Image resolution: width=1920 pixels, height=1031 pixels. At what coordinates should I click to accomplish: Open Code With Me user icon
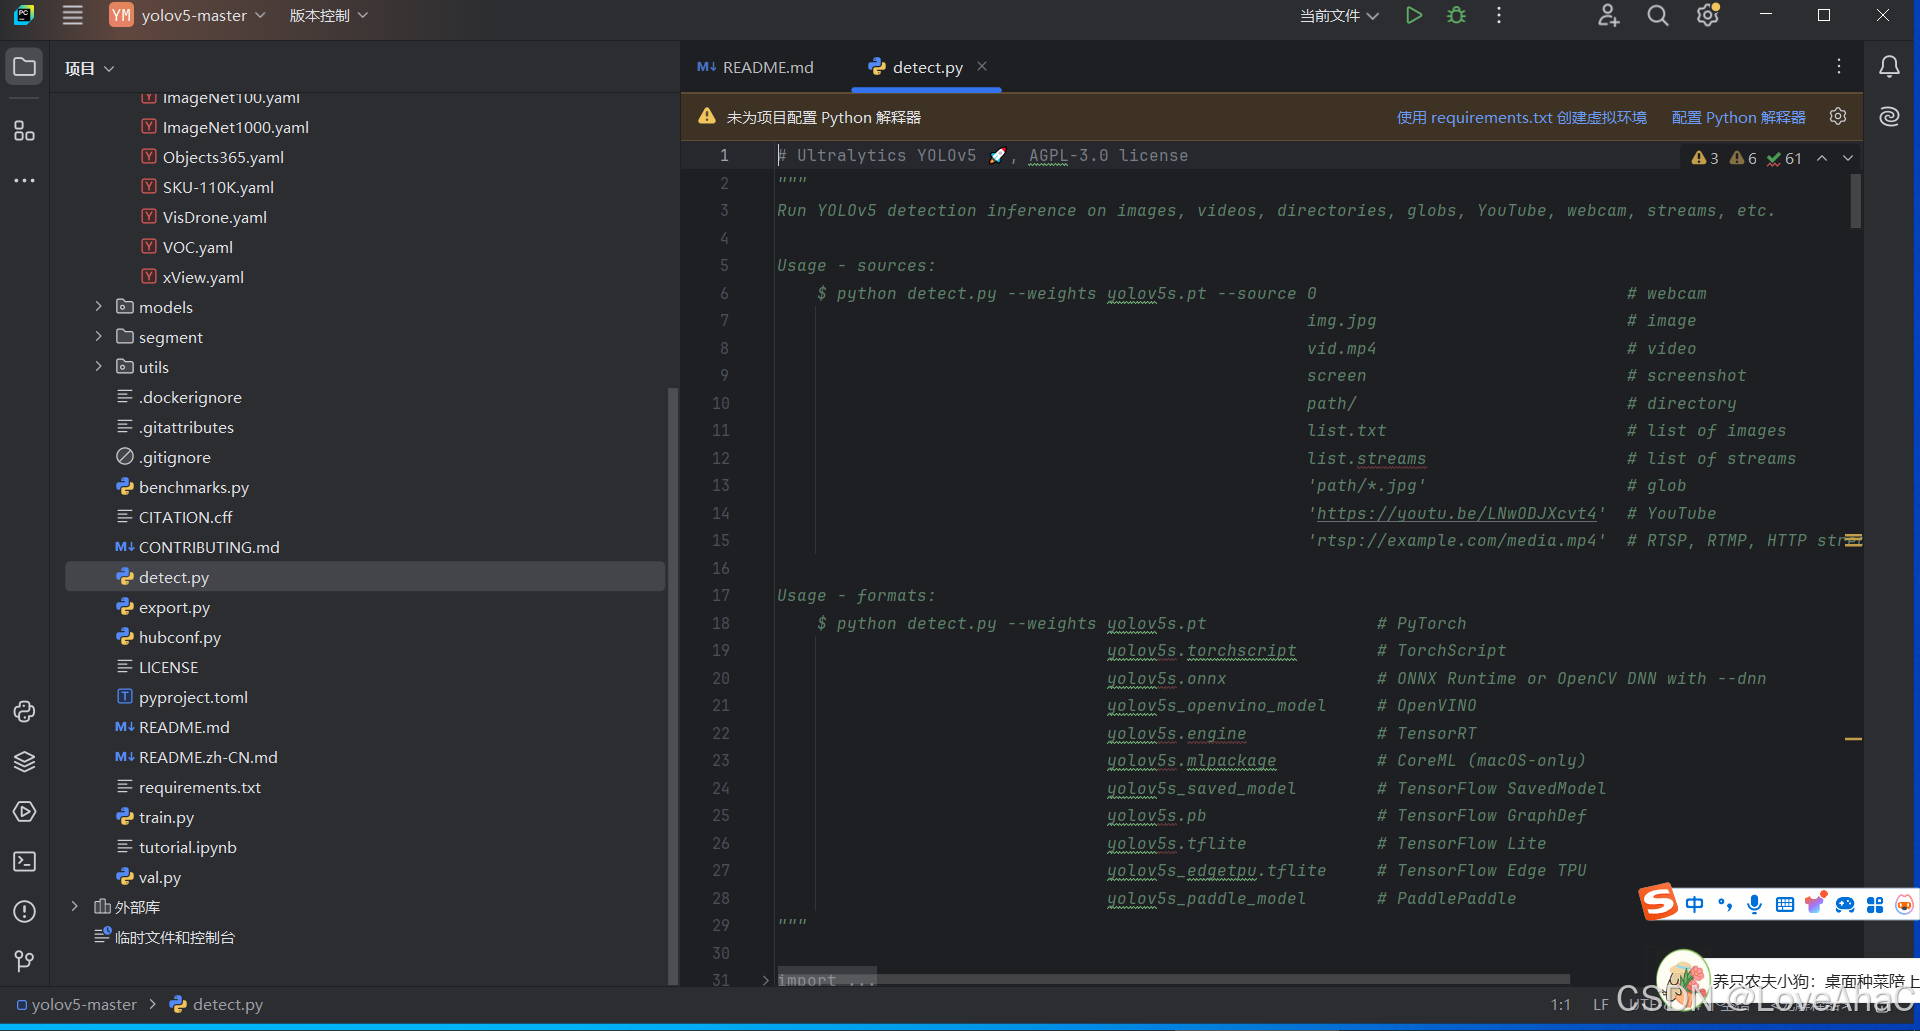pyautogui.click(x=1608, y=15)
